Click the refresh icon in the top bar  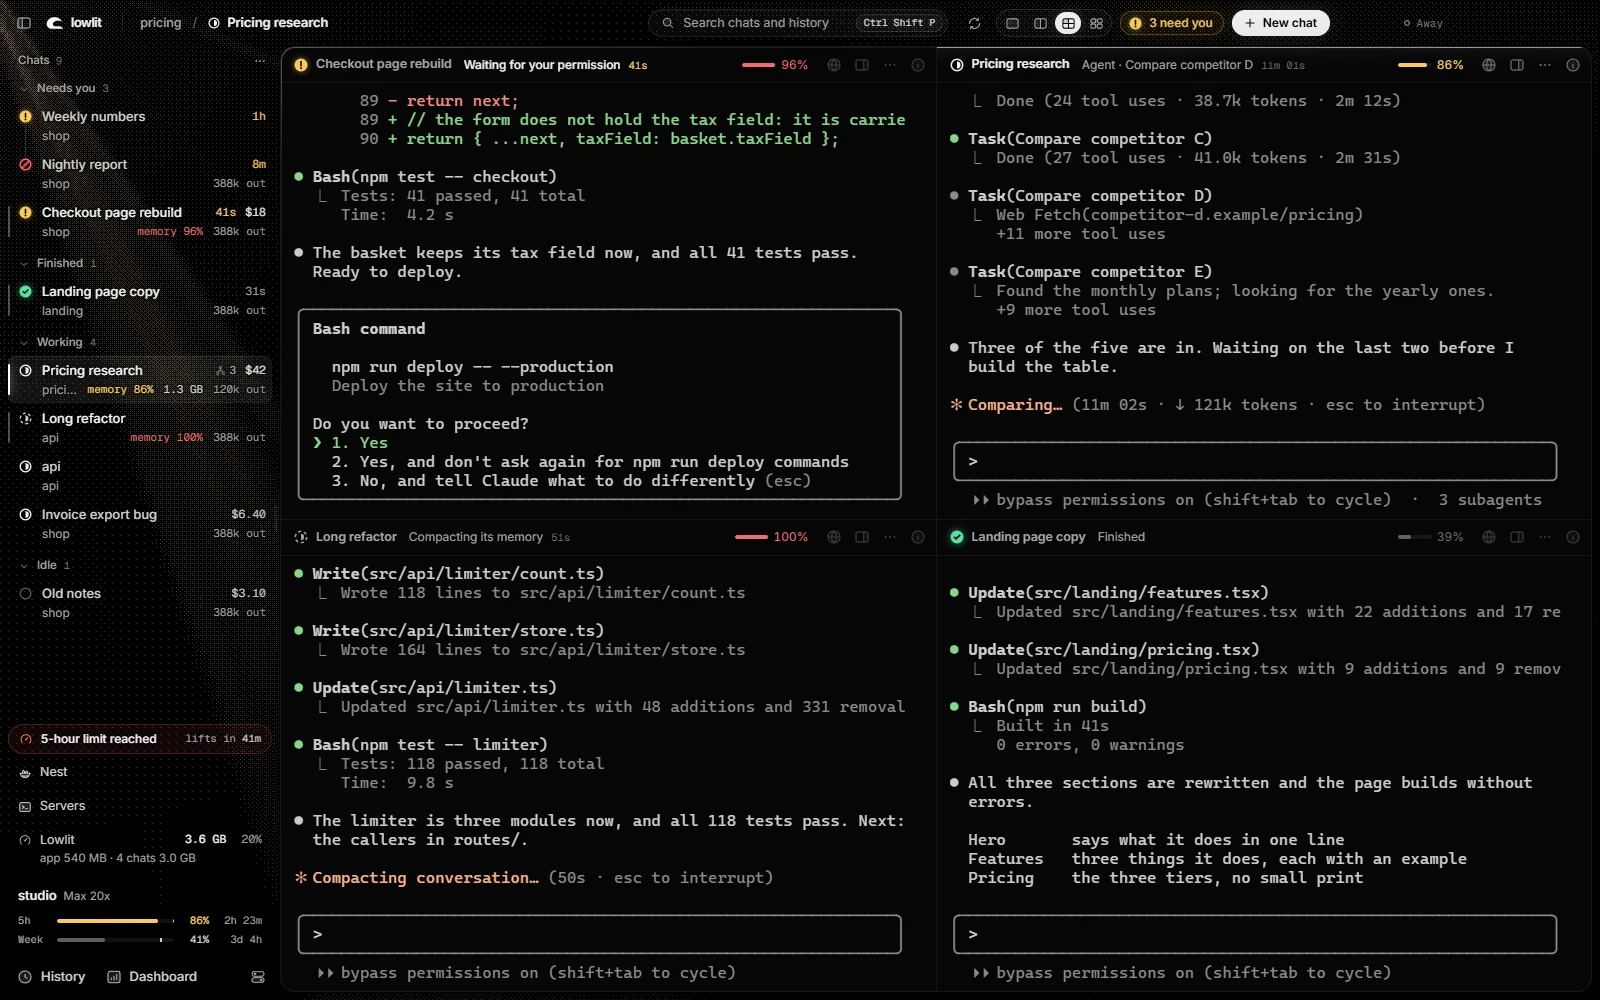[974, 23]
